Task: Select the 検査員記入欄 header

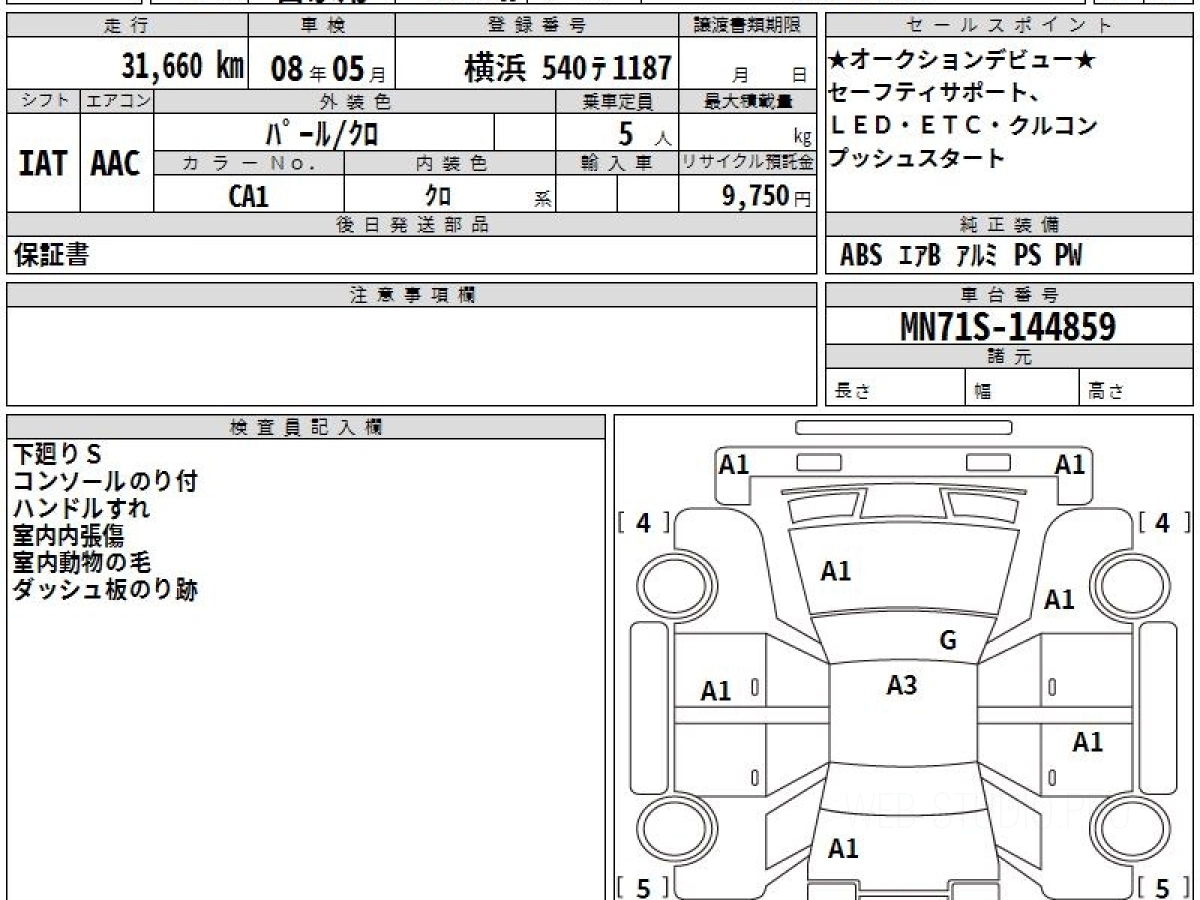Action: (x=306, y=427)
